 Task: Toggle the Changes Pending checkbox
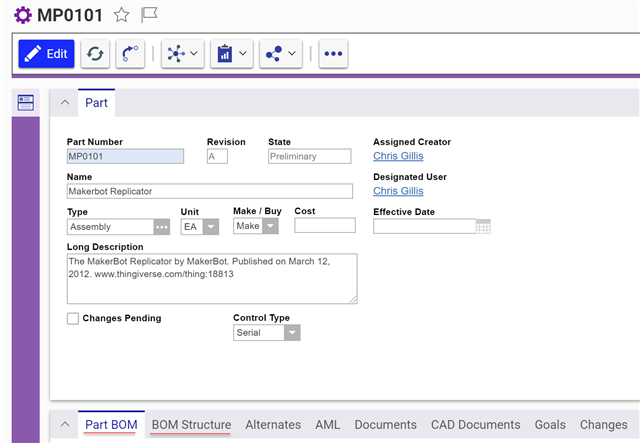[x=73, y=318]
